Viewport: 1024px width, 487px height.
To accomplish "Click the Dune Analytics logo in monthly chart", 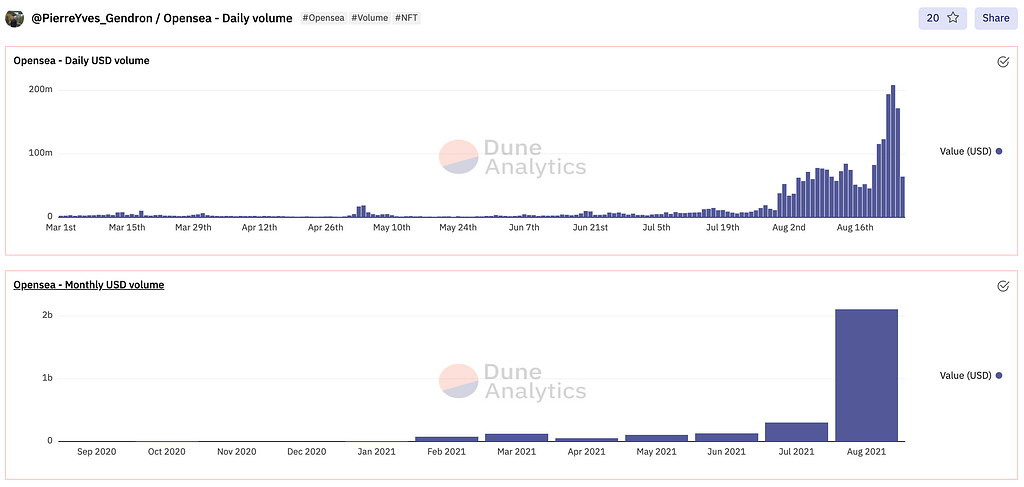I will click(x=513, y=381).
